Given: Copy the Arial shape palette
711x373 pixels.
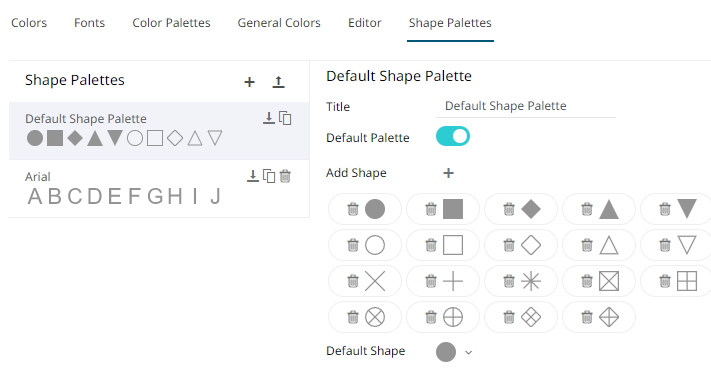Looking at the screenshot, I should click(269, 176).
